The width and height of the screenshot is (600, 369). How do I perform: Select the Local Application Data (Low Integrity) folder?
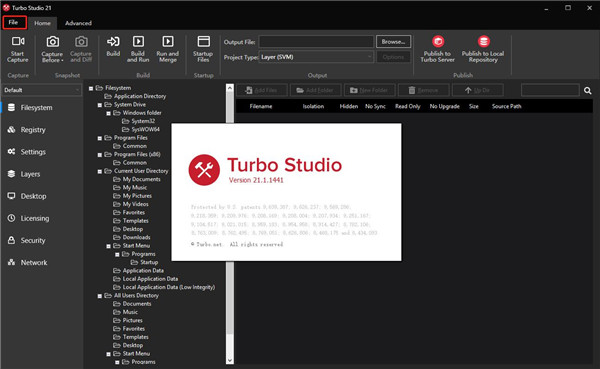coord(164,287)
